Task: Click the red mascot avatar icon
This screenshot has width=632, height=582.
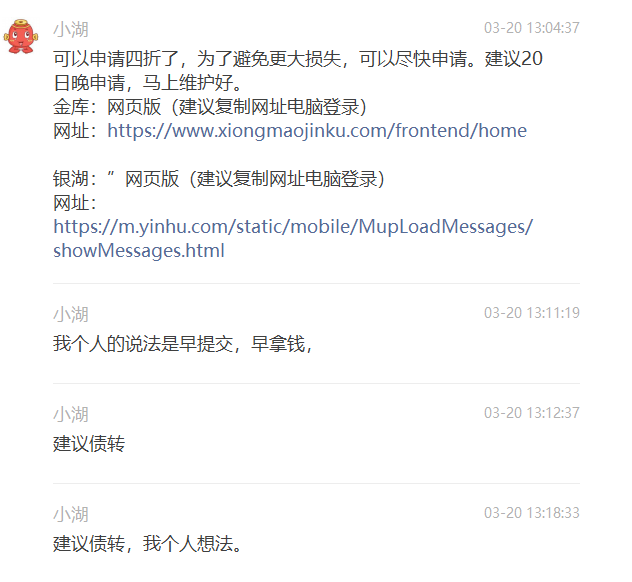Action: pos(21,36)
